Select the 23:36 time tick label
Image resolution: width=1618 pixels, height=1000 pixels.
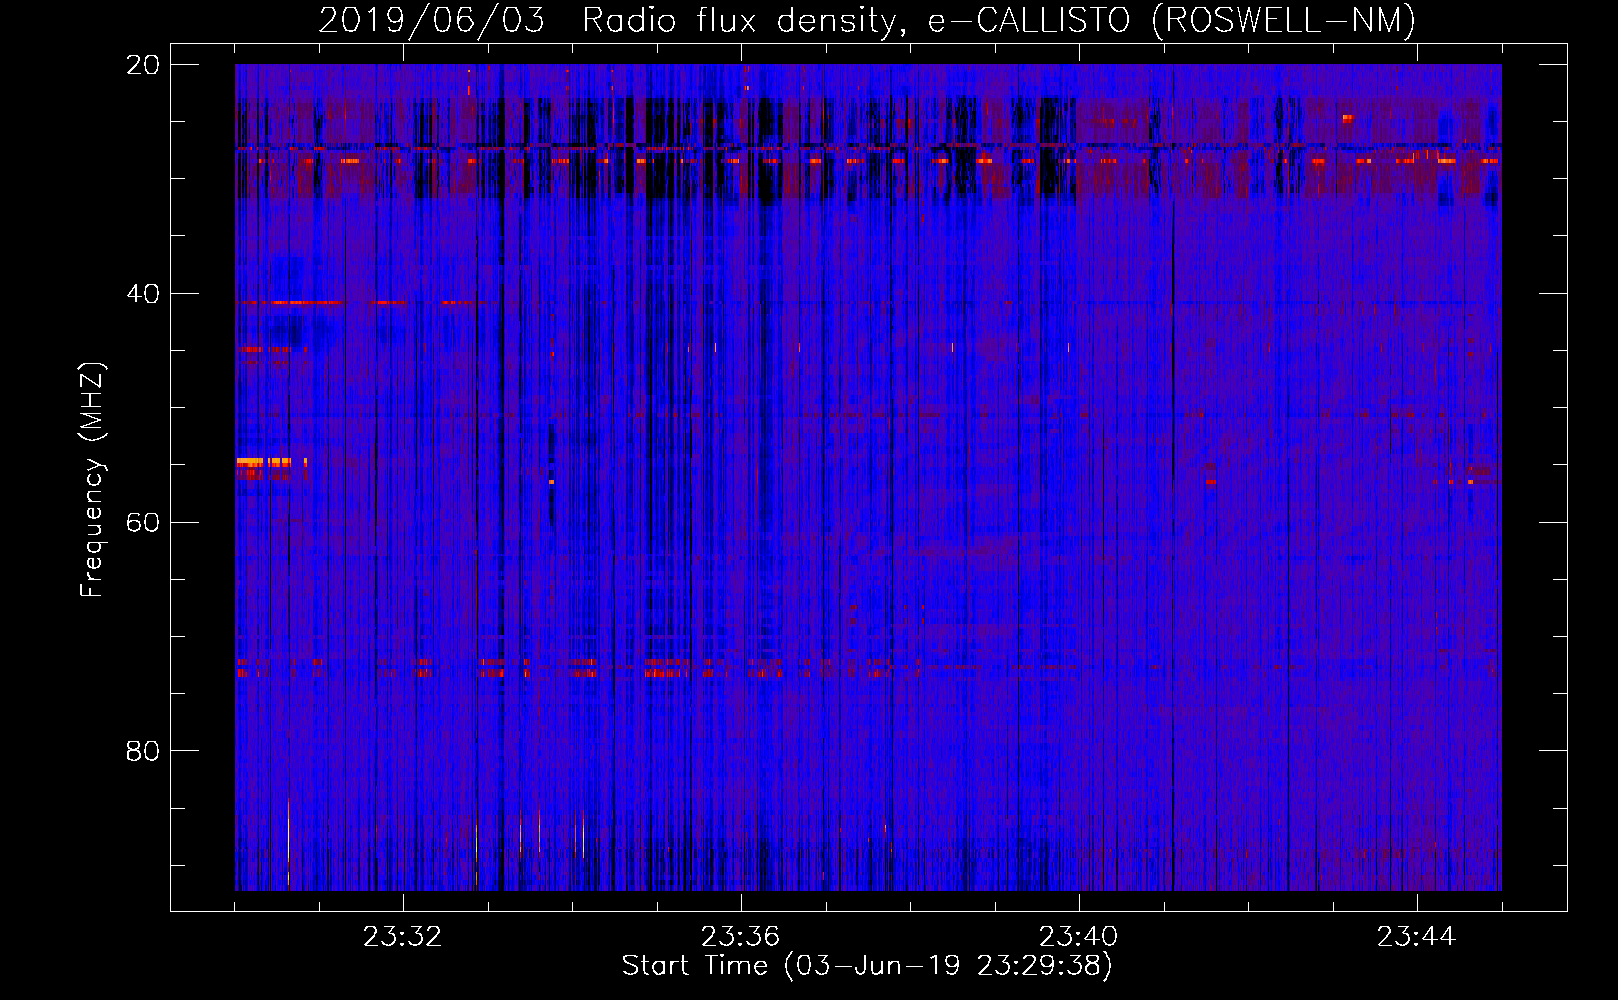[740, 937]
